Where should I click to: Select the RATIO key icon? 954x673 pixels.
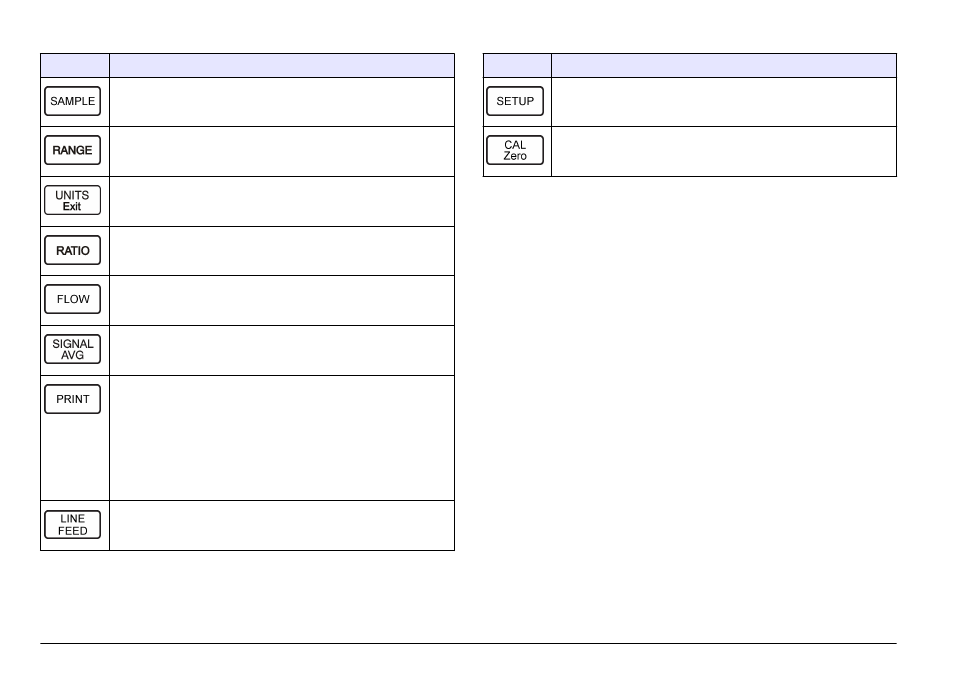click(72, 250)
